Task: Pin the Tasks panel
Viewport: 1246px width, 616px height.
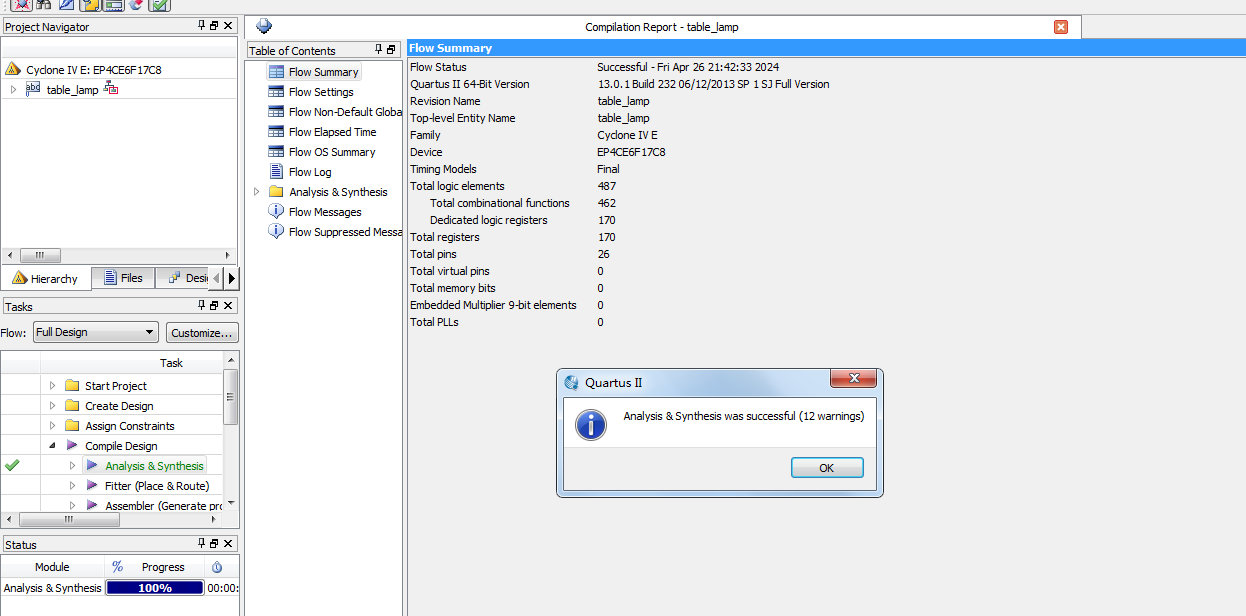Action: click(201, 306)
